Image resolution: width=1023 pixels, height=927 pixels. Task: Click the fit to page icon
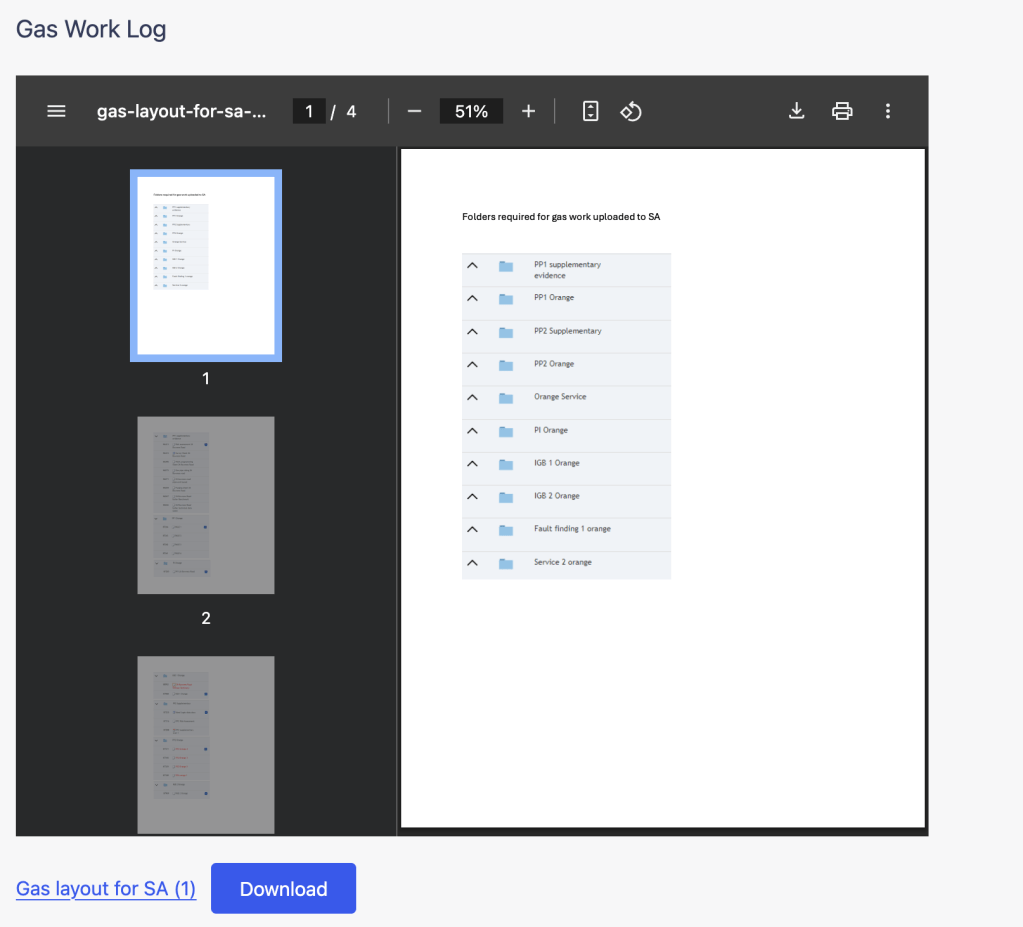point(591,111)
